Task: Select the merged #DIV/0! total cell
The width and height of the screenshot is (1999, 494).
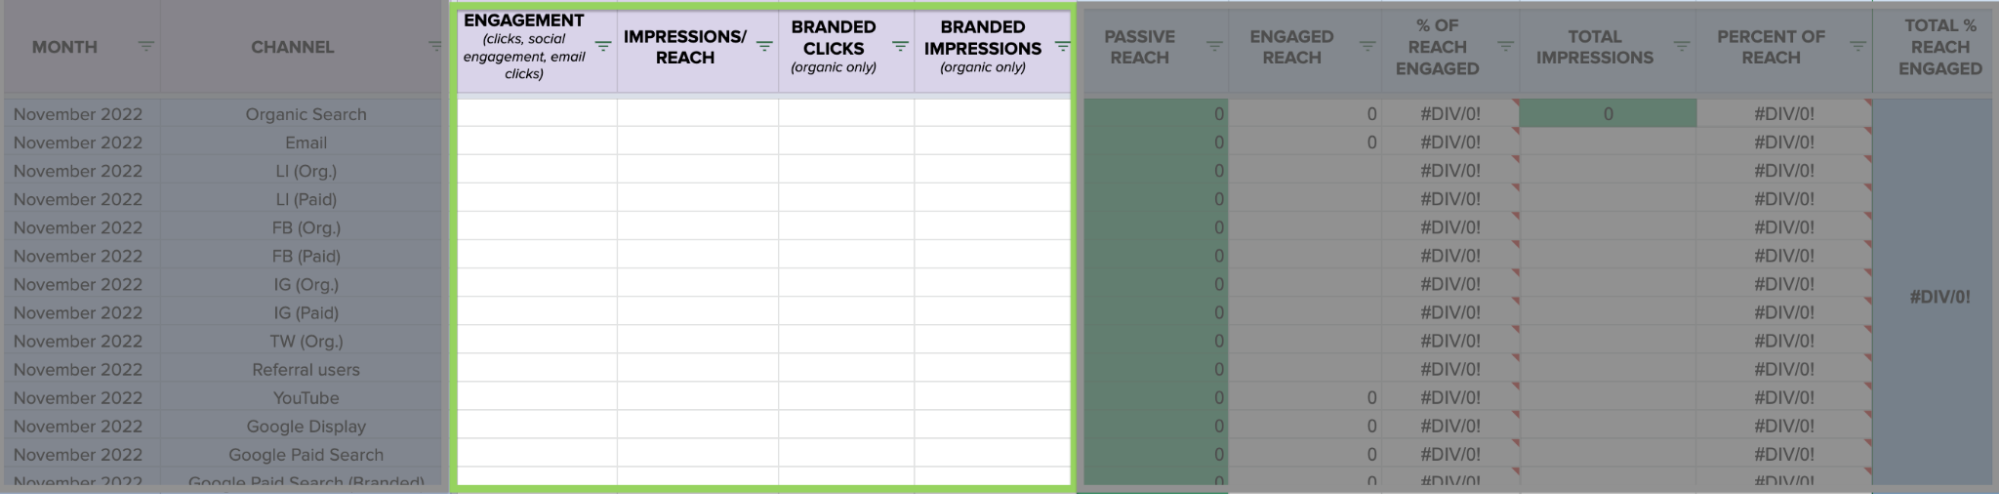Action: click(x=1939, y=297)
